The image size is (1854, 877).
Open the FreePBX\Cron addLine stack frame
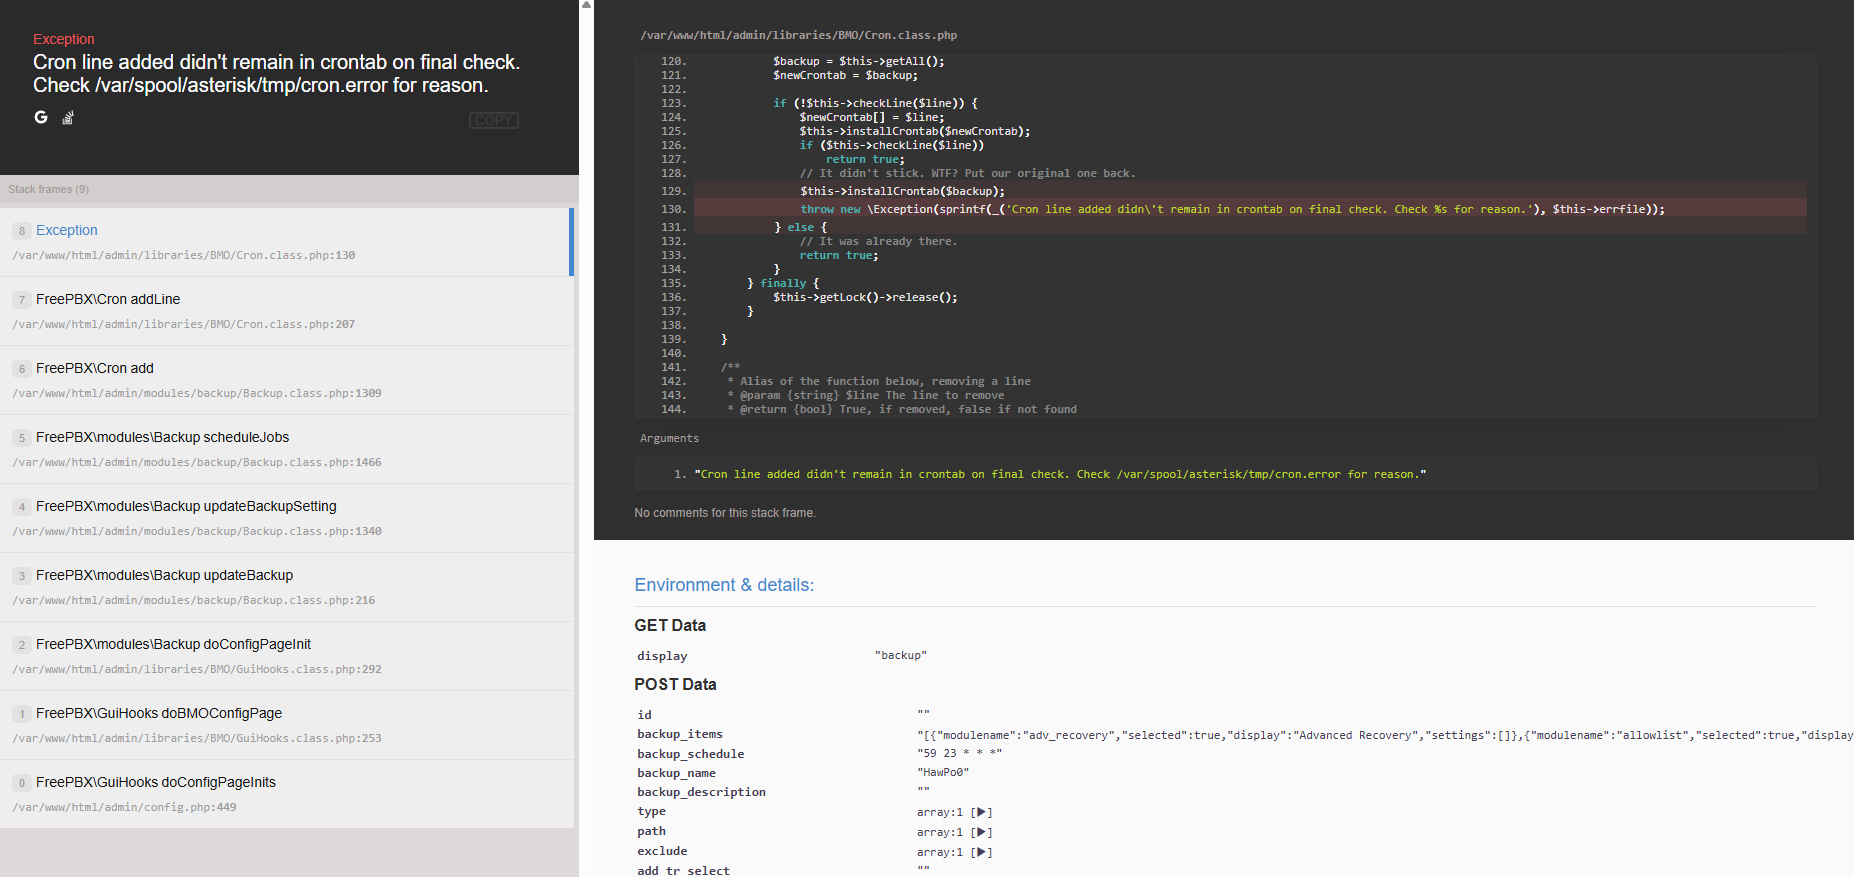pos(286,311)
